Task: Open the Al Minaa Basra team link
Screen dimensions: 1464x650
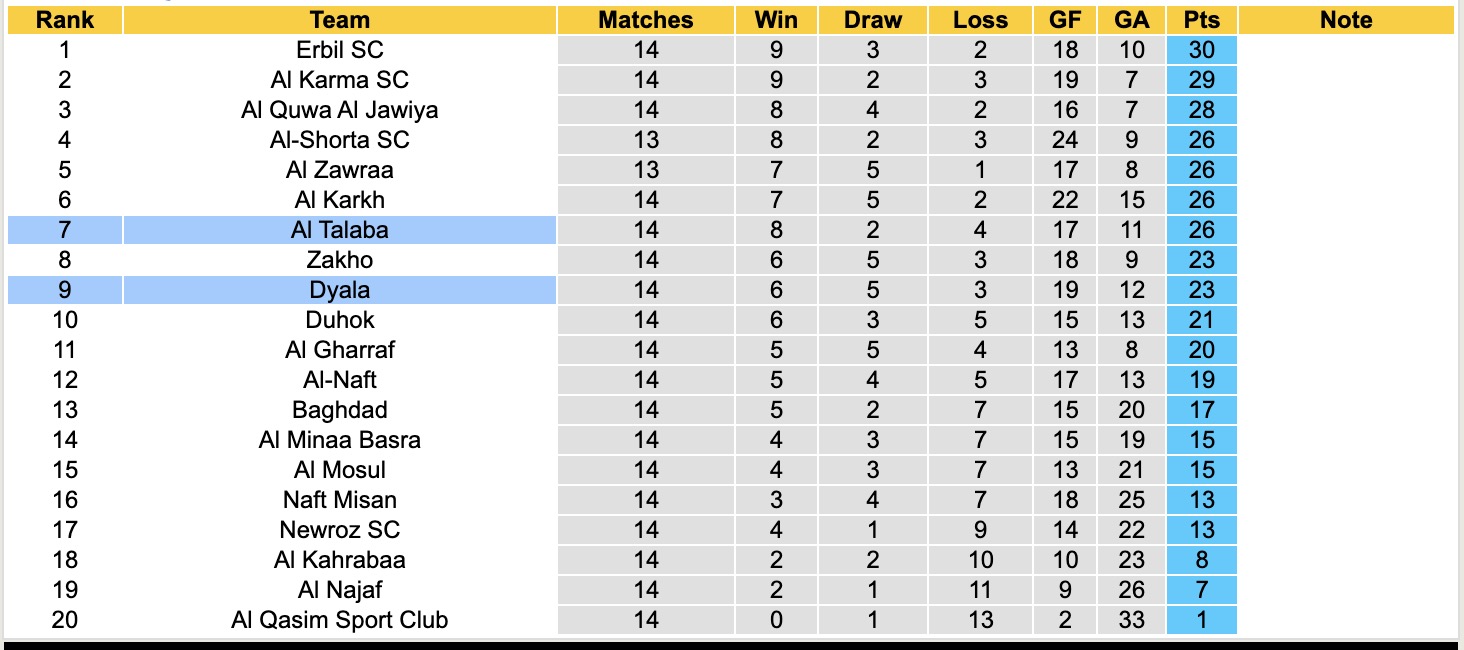Action: pos(340,440)
